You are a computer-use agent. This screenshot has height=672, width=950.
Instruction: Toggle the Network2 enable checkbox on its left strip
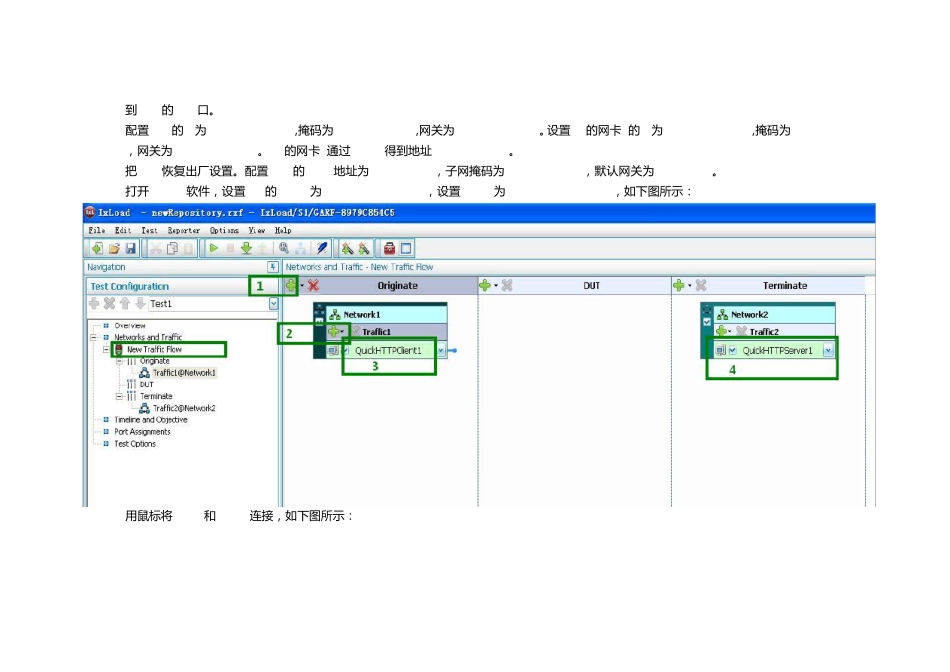(706, 322)
